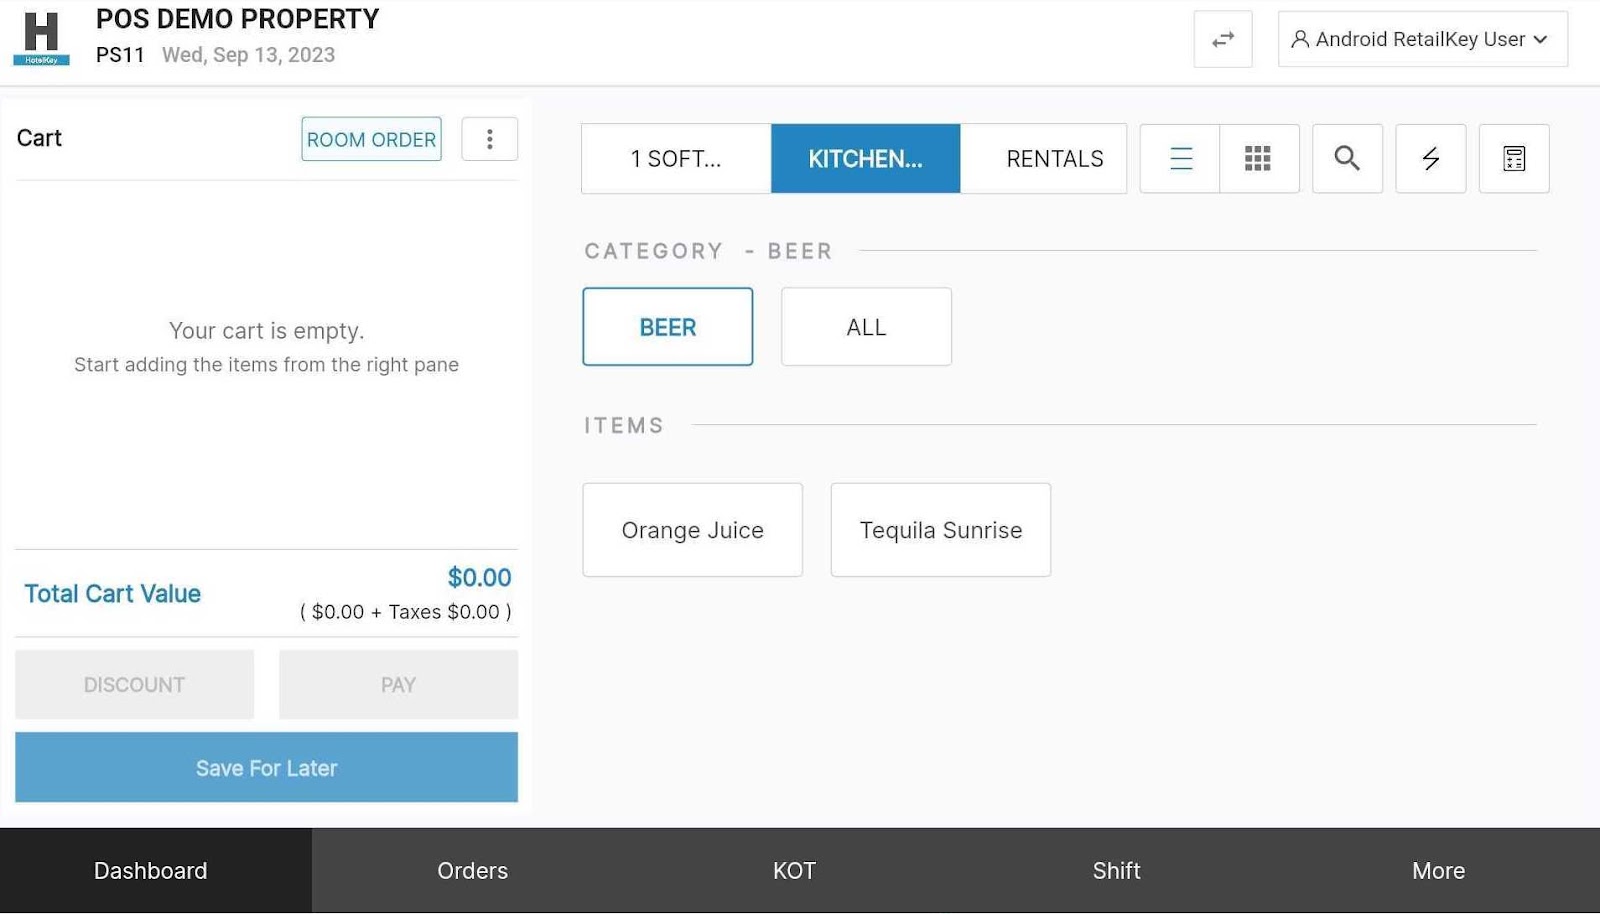Show ALL categories
The image size is (1600, 914).
866,327
